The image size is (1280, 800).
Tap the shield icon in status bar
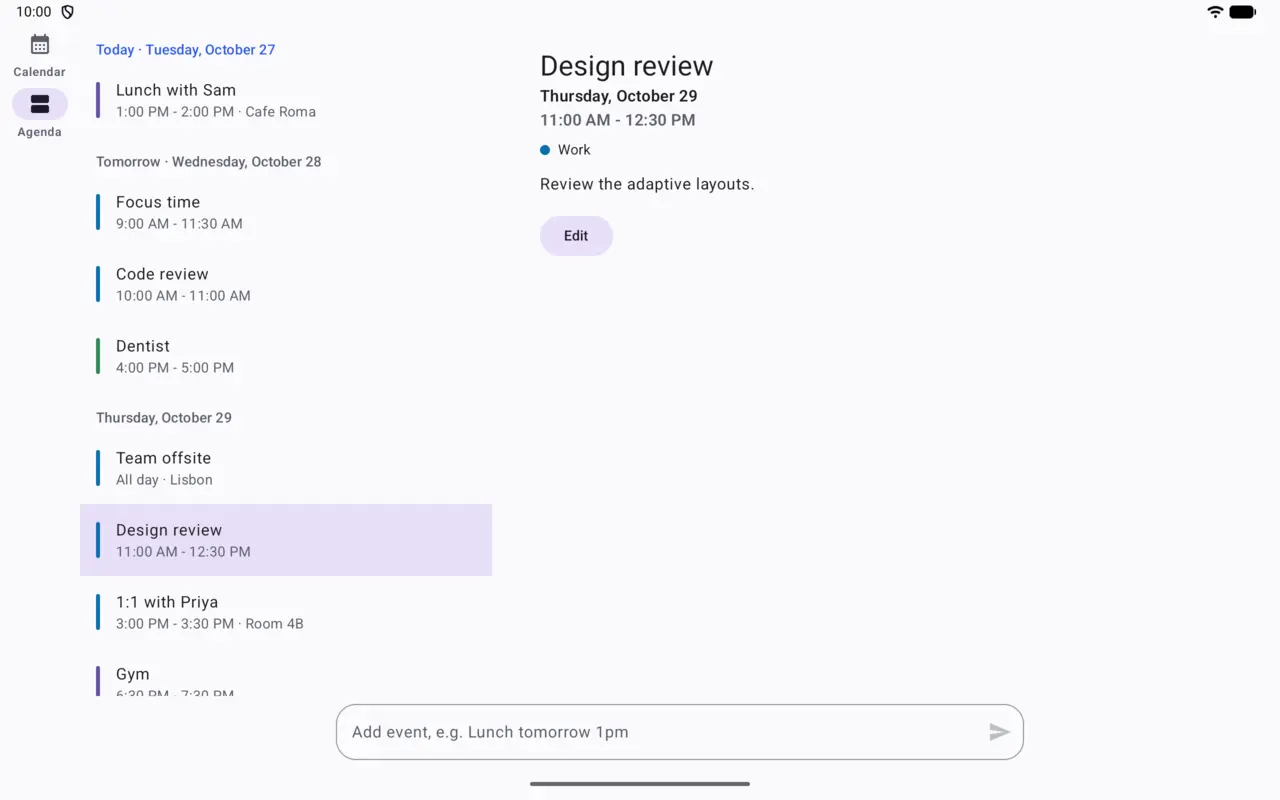68,12
